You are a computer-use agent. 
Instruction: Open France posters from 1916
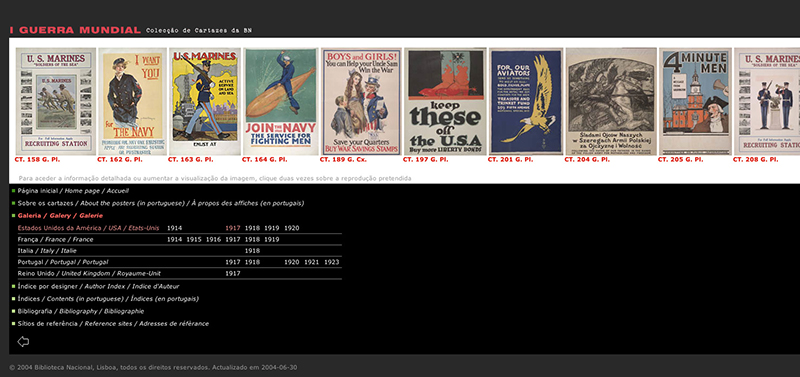213,239
